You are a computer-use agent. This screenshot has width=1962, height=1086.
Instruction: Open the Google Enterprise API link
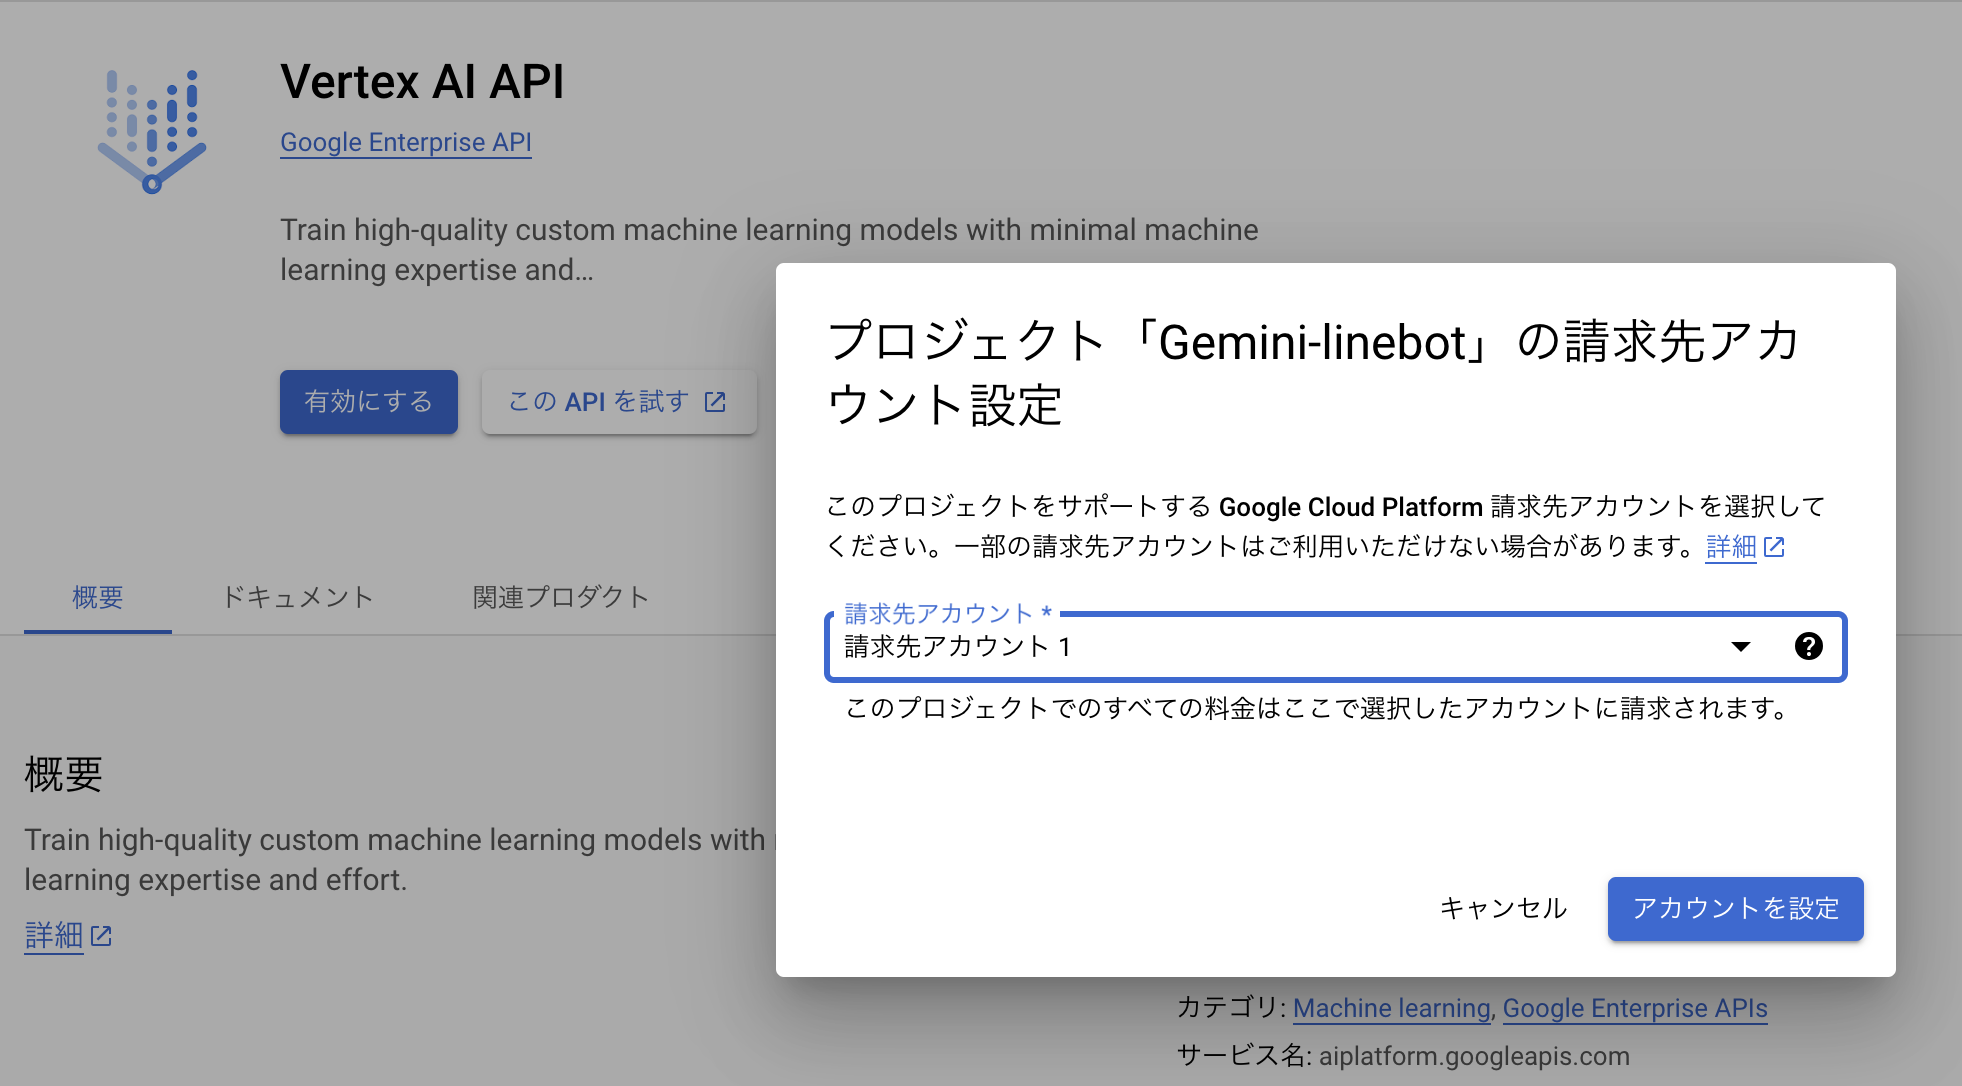(405, 142)
